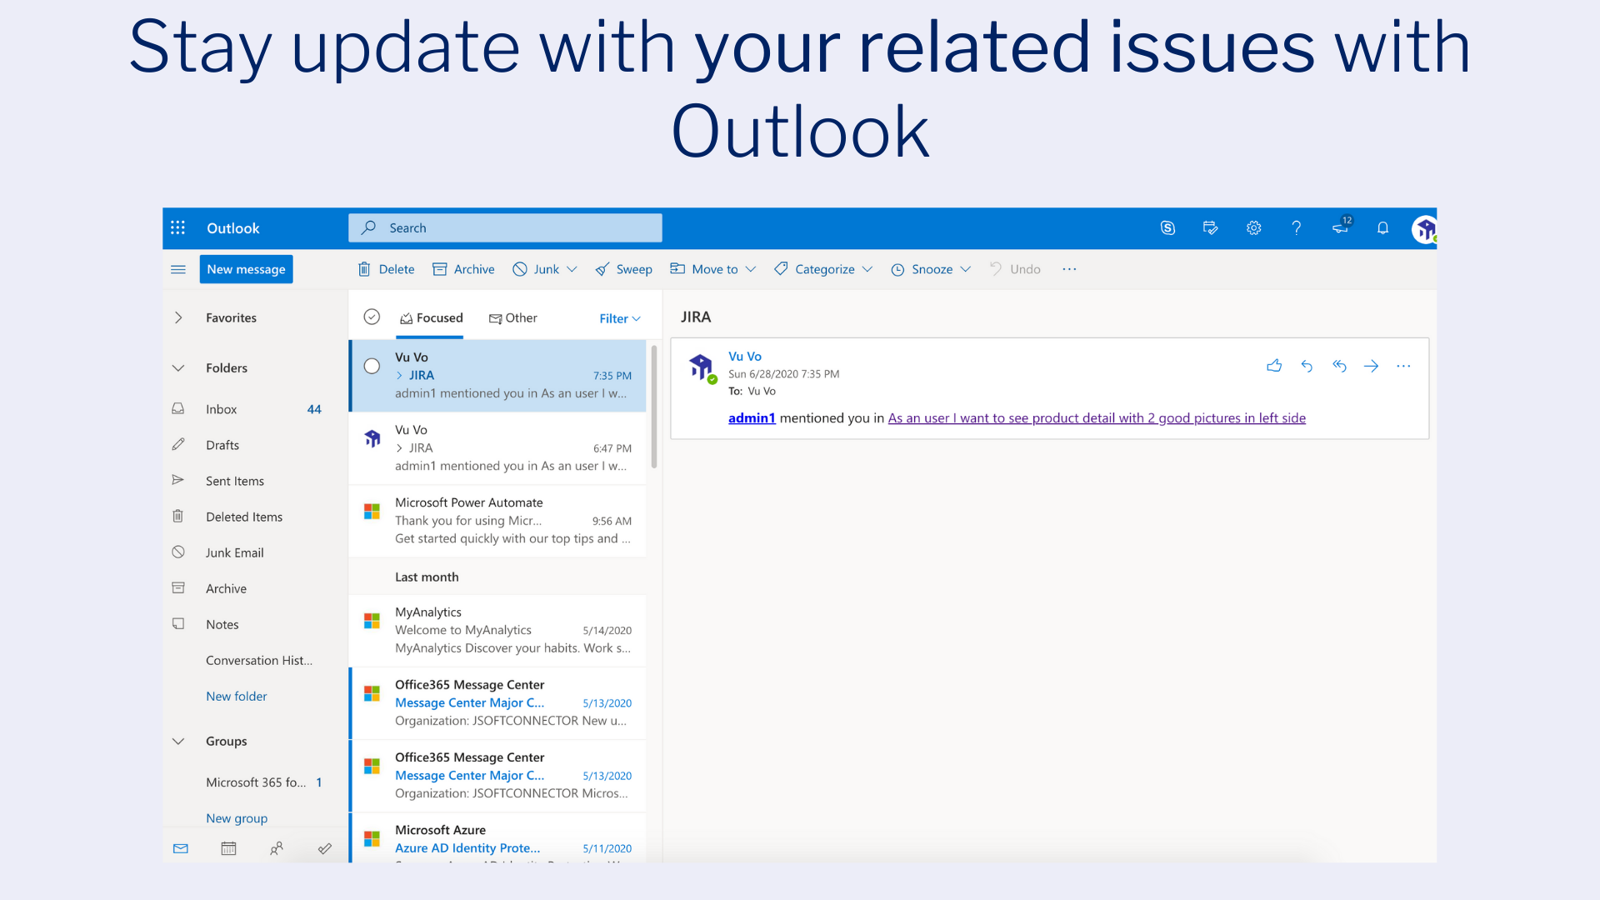Open the Help question mark

[x=1296, y=228]
